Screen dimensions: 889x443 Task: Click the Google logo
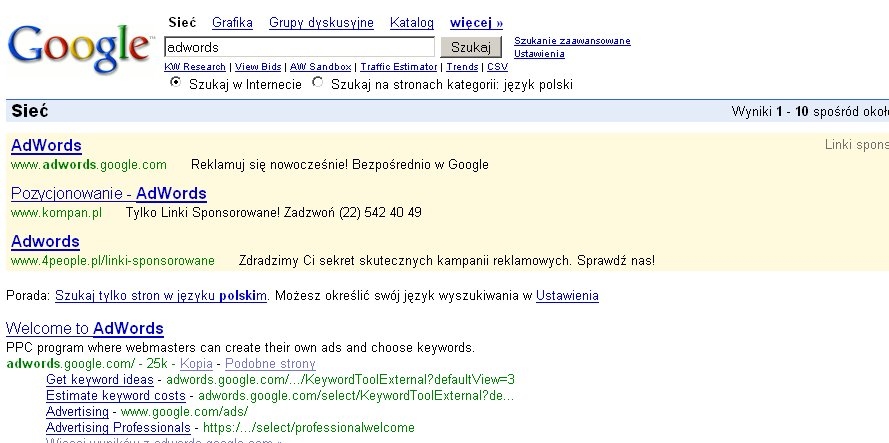click(80, 49)
